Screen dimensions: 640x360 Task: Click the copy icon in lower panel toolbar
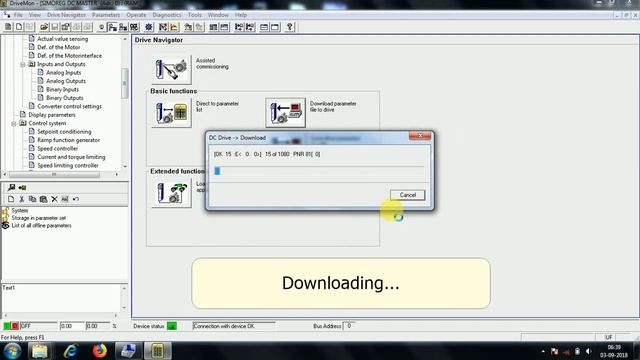coord(32,199)
